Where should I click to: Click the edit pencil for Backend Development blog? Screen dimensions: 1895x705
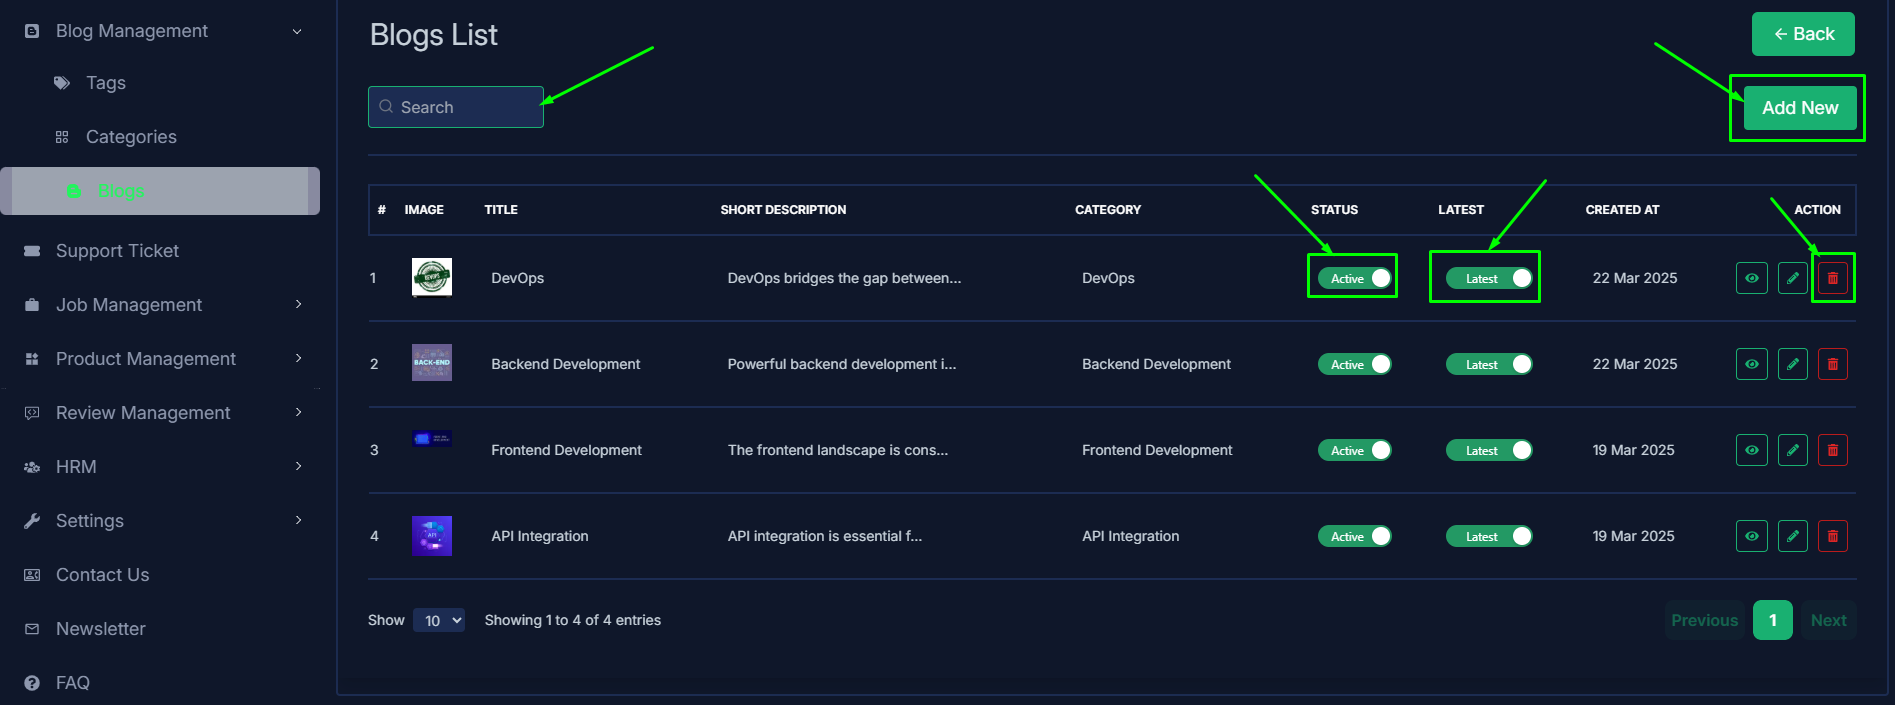1792,364
